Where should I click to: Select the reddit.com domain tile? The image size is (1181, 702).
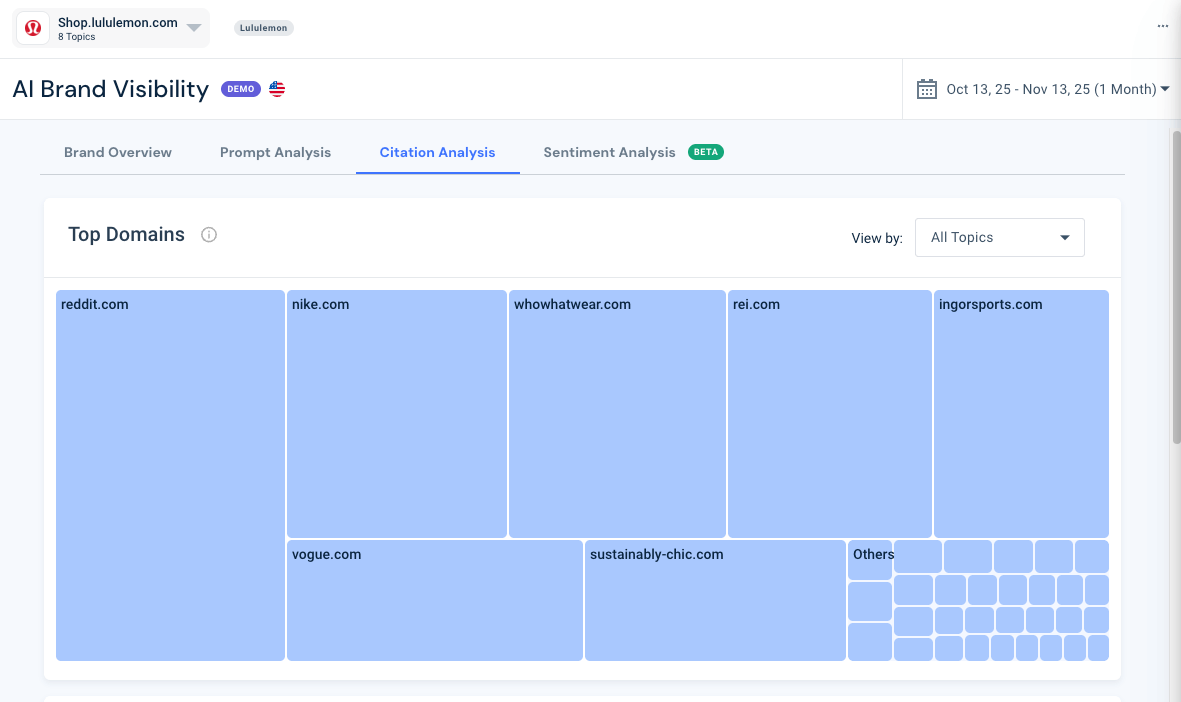169,474
